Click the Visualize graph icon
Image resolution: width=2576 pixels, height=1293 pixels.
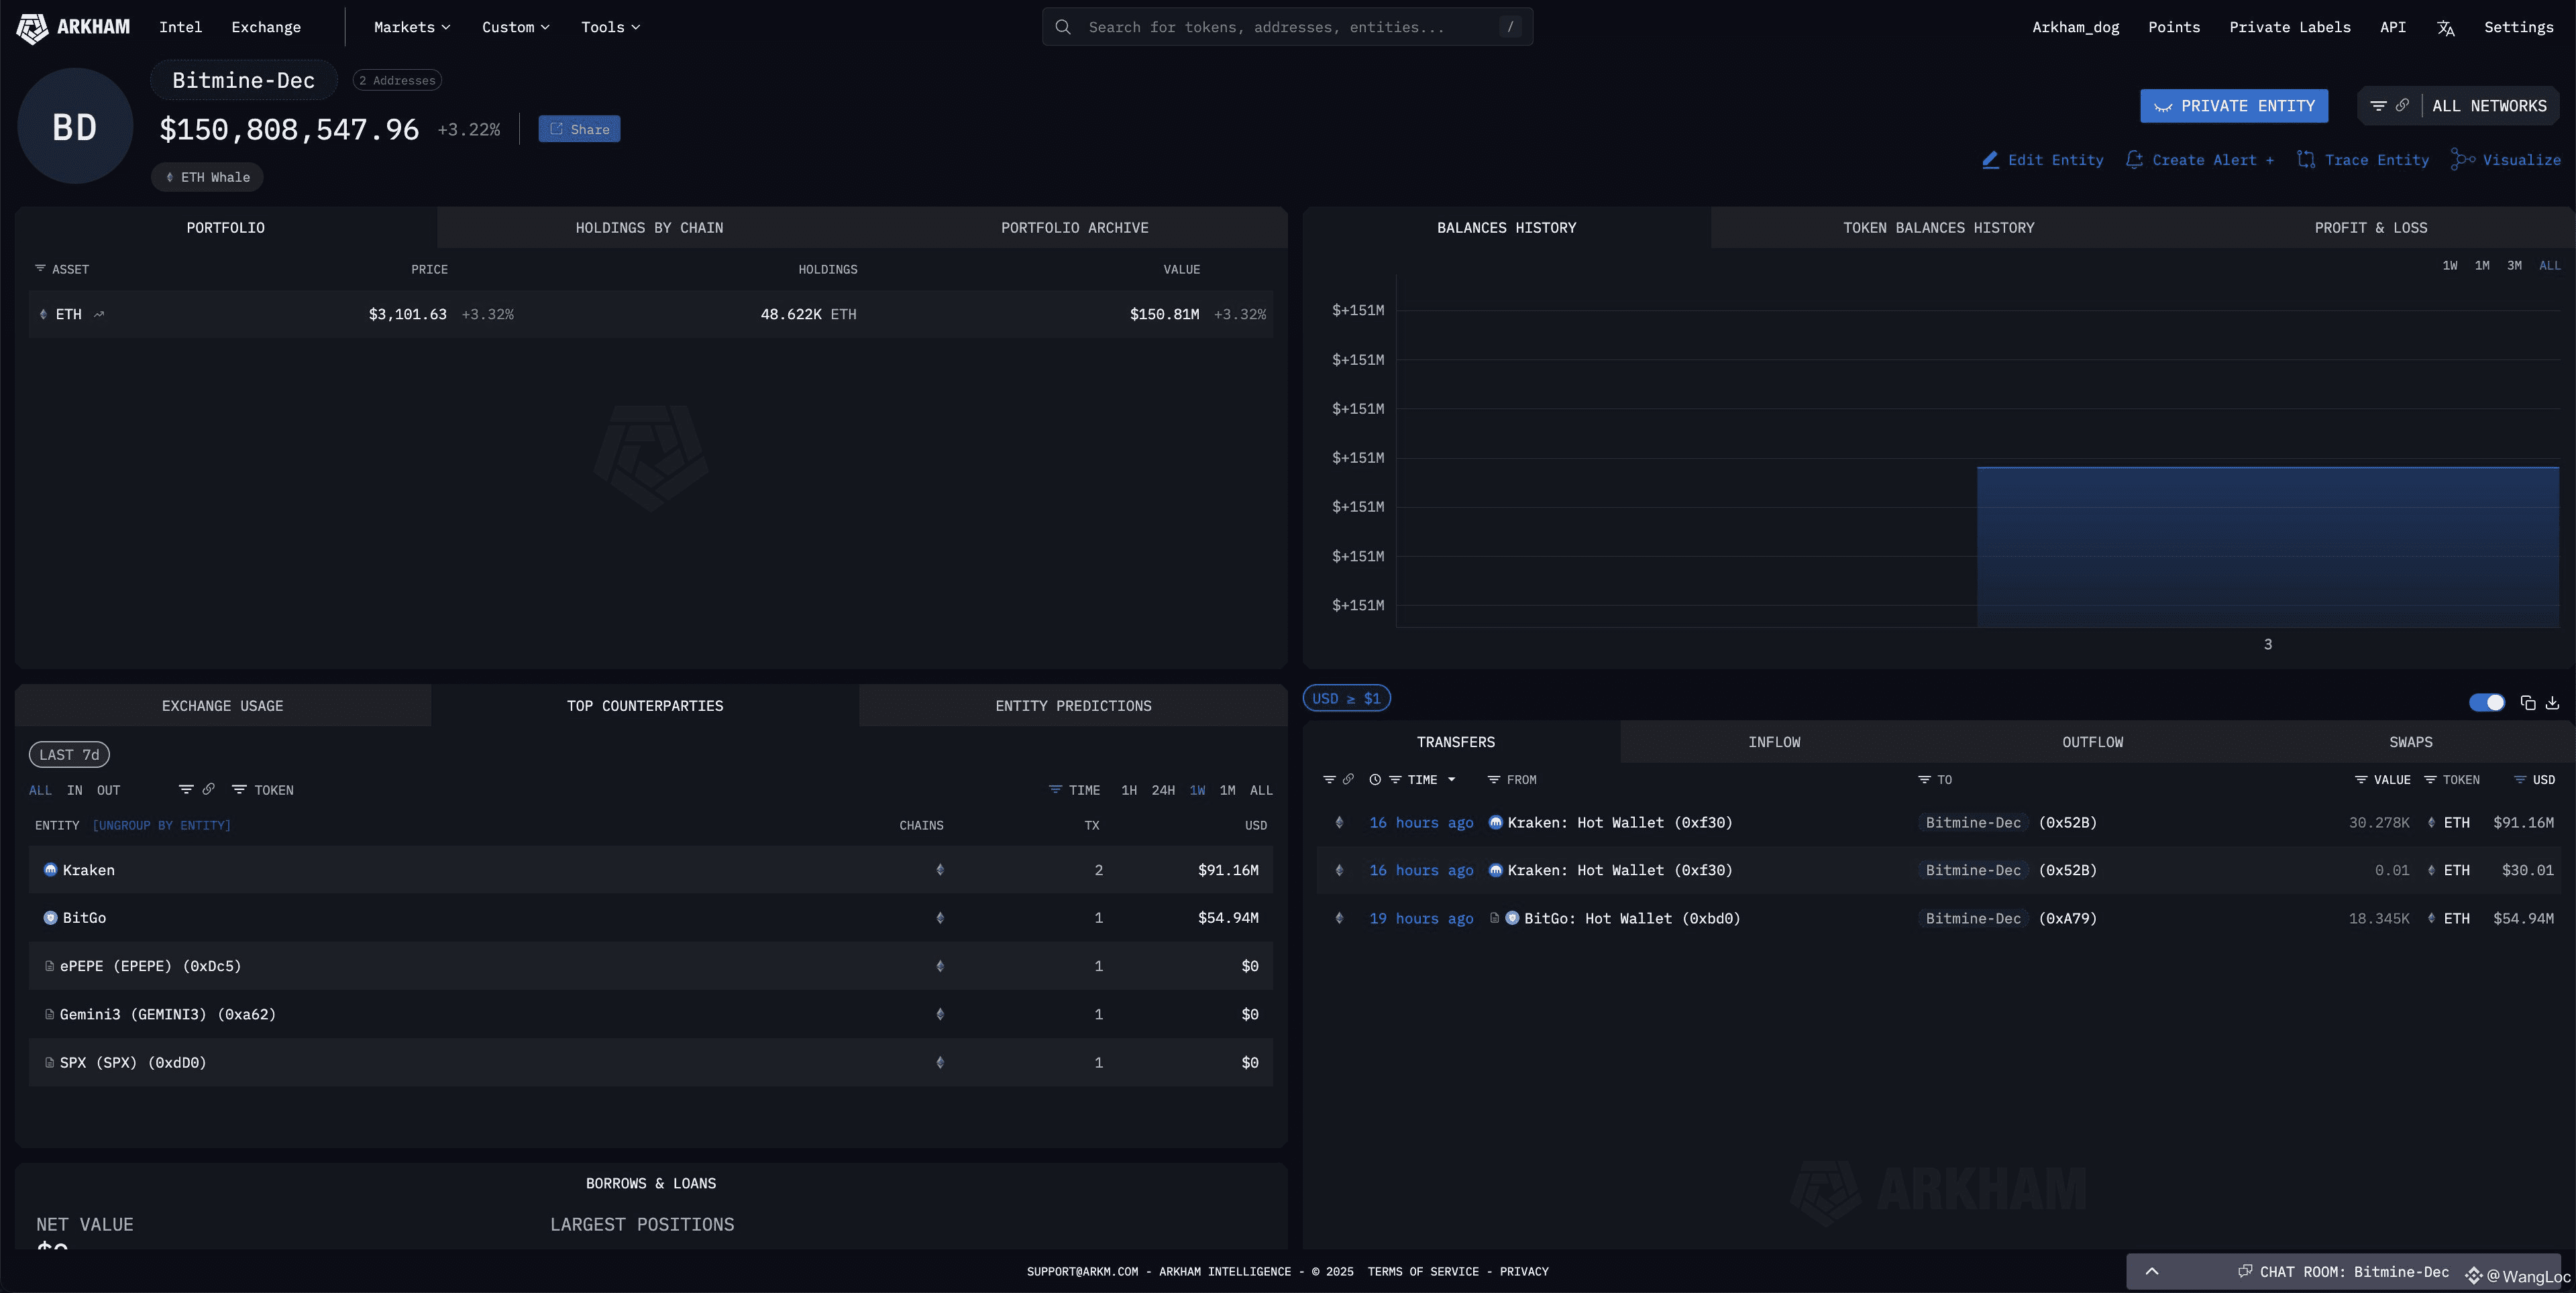click(2462, 160)
